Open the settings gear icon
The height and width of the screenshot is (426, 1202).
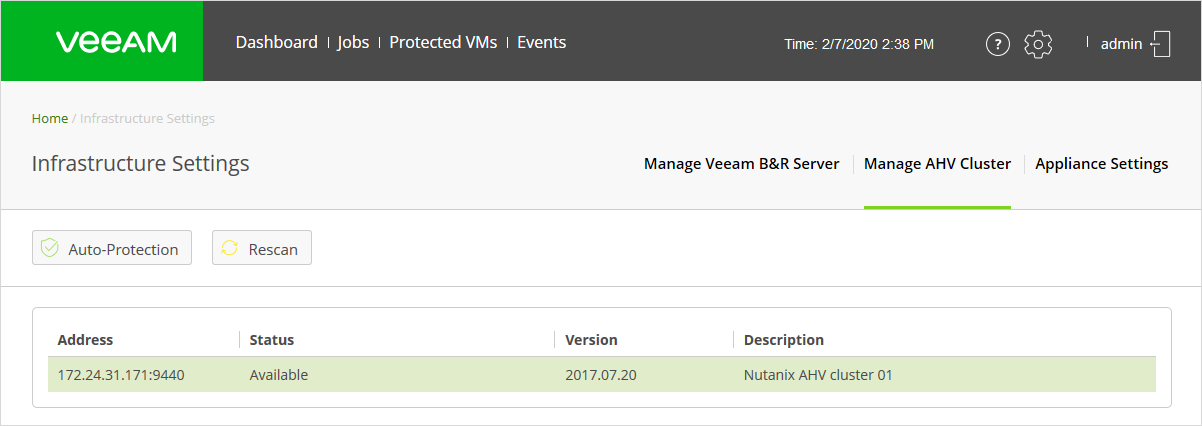[1039, 44]
